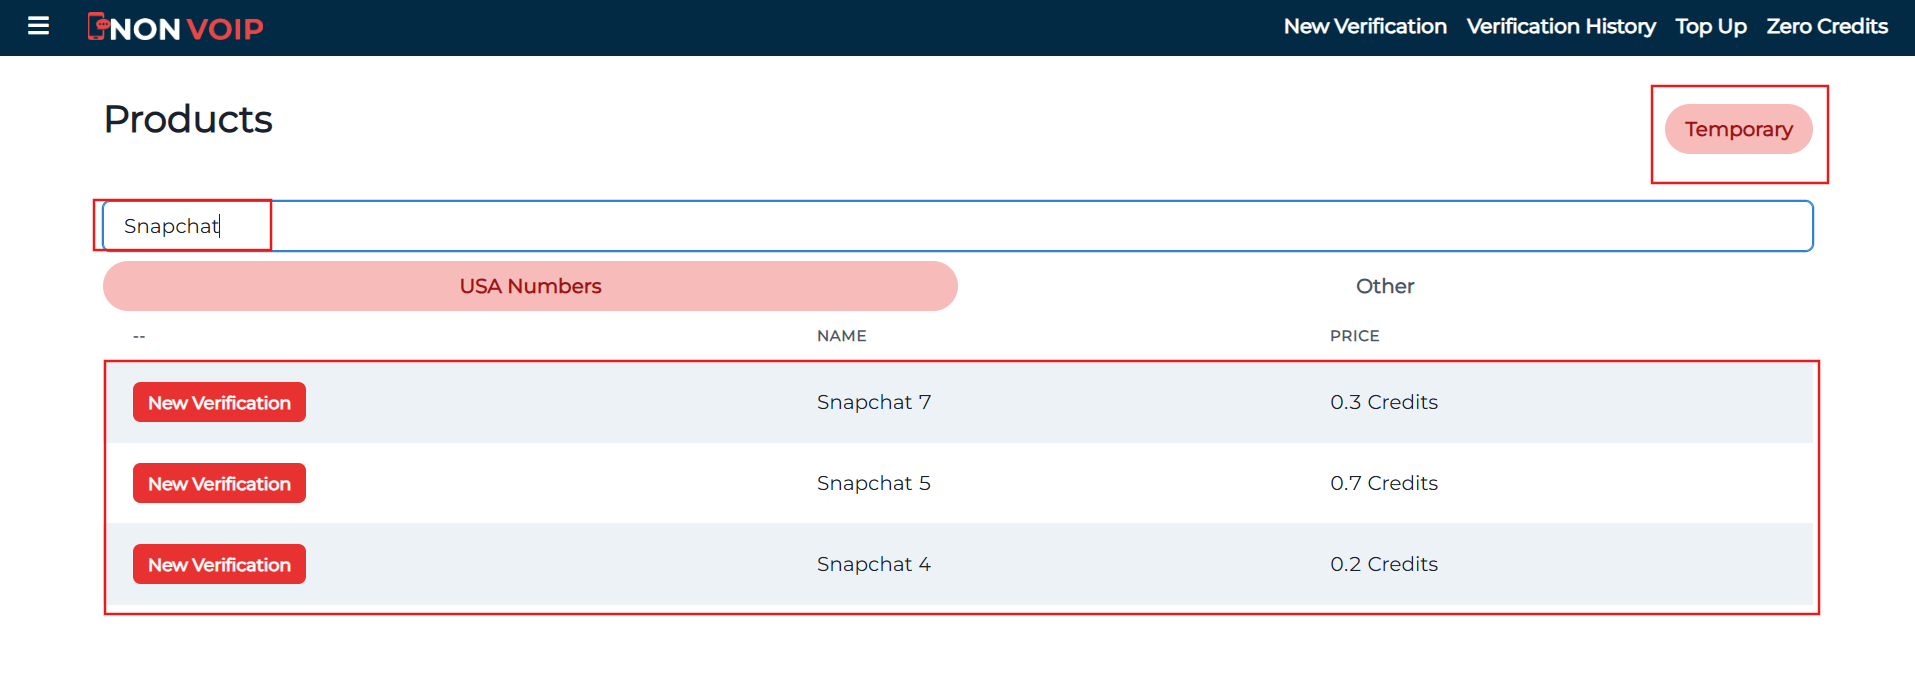Click the PRICE column header
The image size is (1915, 682).
tap(1355, 336)
